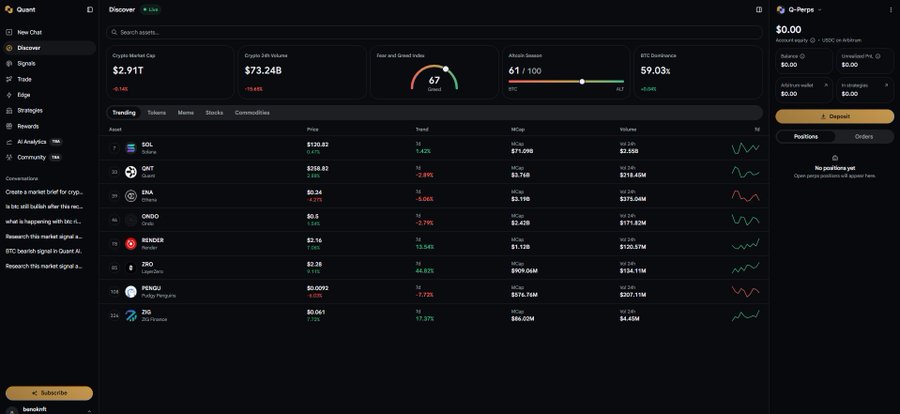Open the In strategies arrow icon

coord(887,85)
